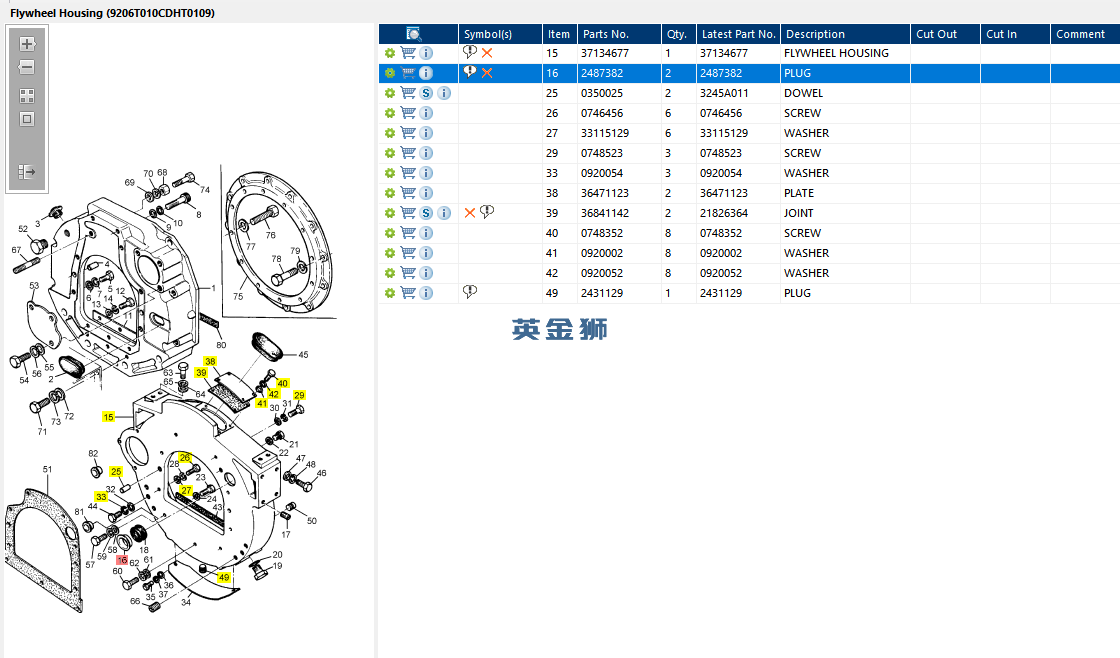This screenshot has width=1120, height=658.
Task: Select the SCREW row with part 0748352
Action: click(749, 233)
